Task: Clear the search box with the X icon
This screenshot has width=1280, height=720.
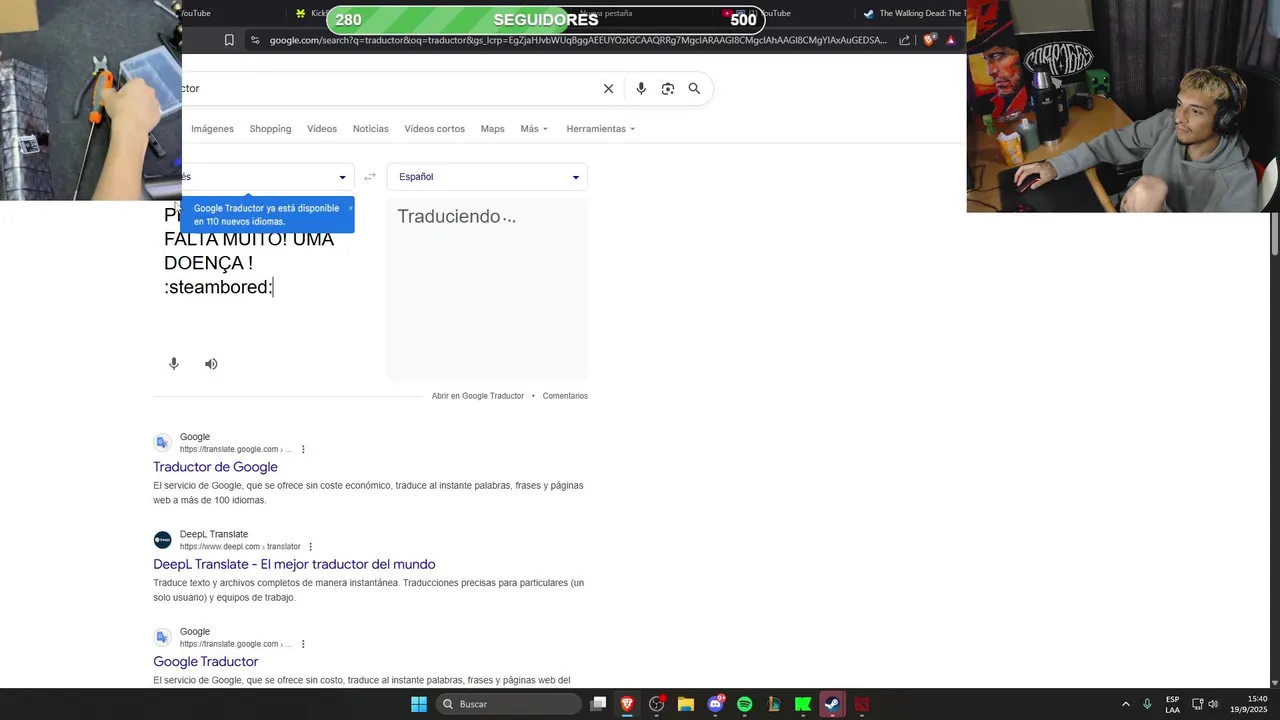Action: click(608, 88)
